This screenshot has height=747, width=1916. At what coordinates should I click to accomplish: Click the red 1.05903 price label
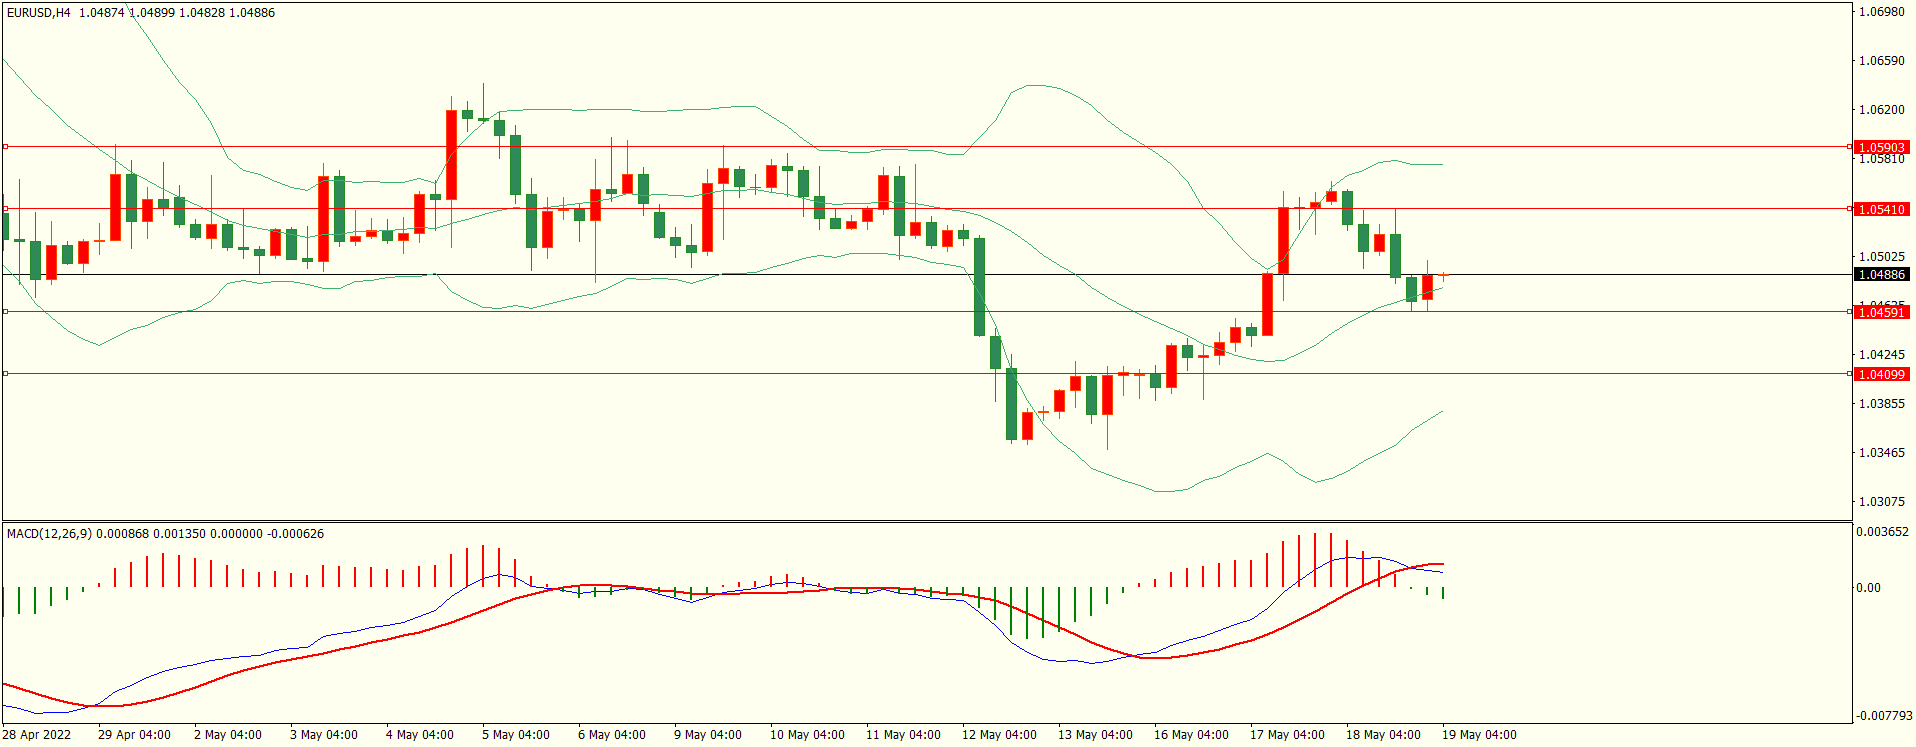click(1881, 147)
